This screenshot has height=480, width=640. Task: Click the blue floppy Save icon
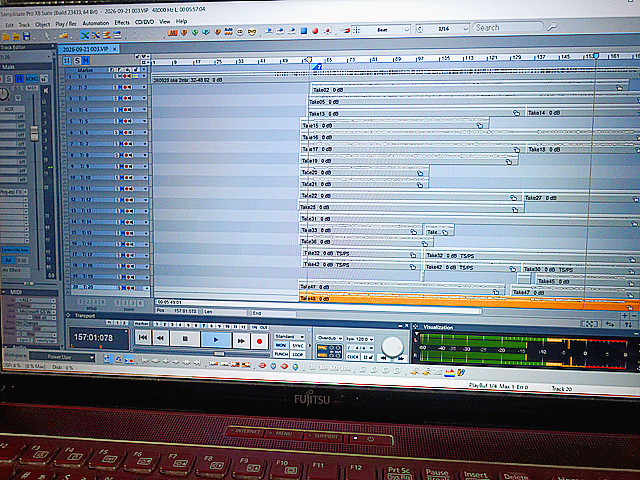(x=27, y=37)
